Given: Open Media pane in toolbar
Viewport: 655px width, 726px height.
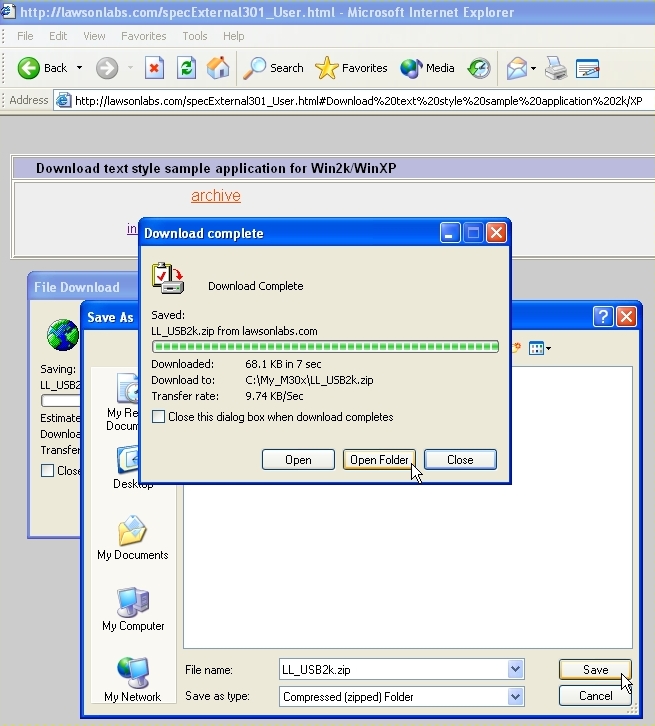Looking at the screenshot, I should coord(427,68).
